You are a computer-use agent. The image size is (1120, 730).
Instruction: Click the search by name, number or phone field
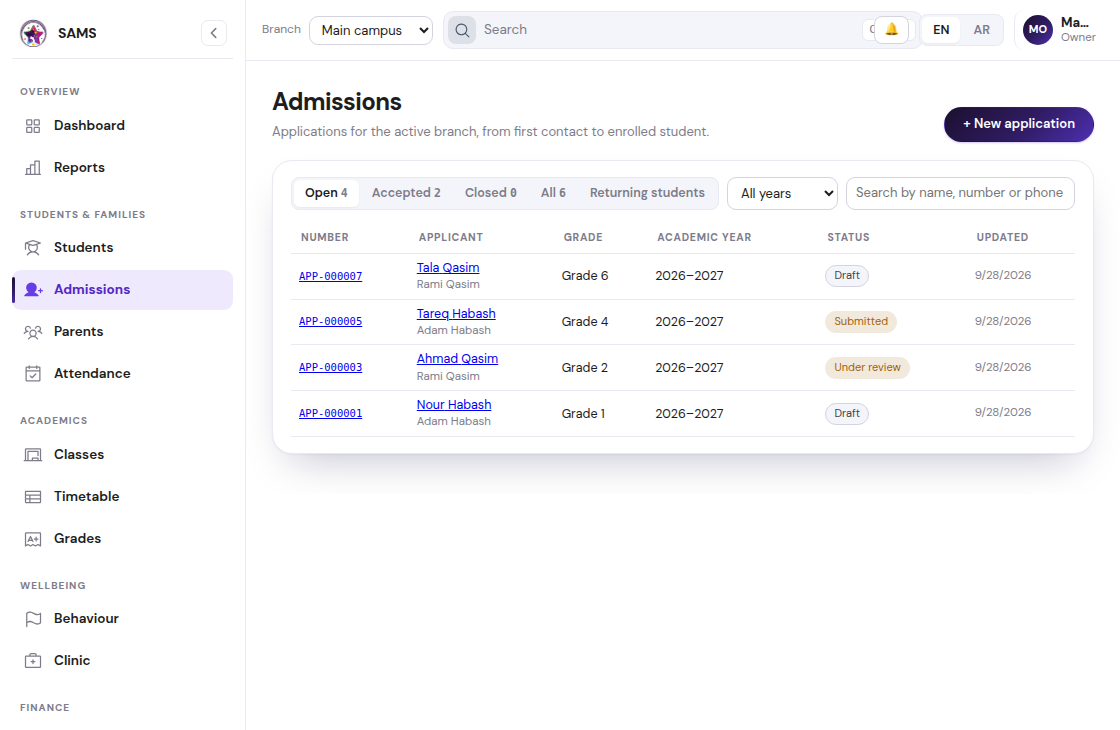coord(960,194)
